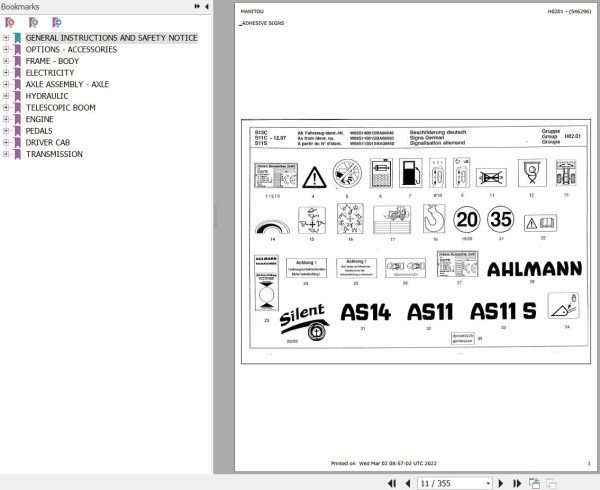This screenshot has width=600, height=490.
Task: Click the Bookmarks panel title
Action: 20,7
